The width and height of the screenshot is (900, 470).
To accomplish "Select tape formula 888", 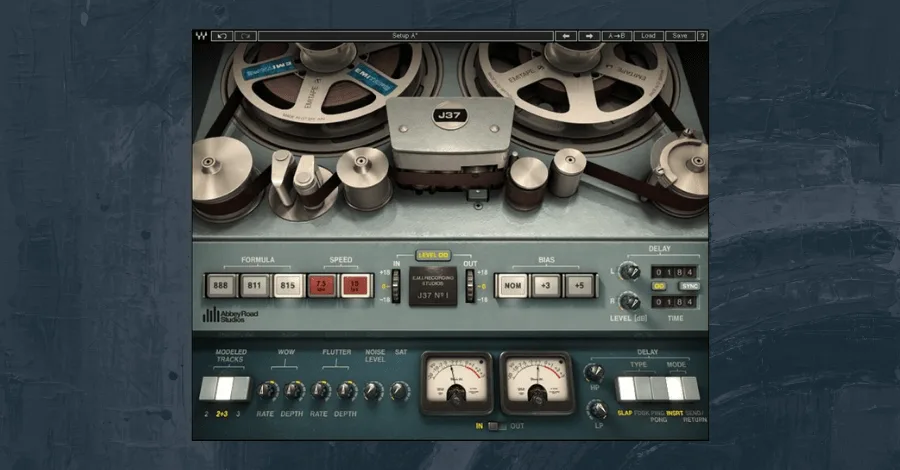I will (221, 285).
